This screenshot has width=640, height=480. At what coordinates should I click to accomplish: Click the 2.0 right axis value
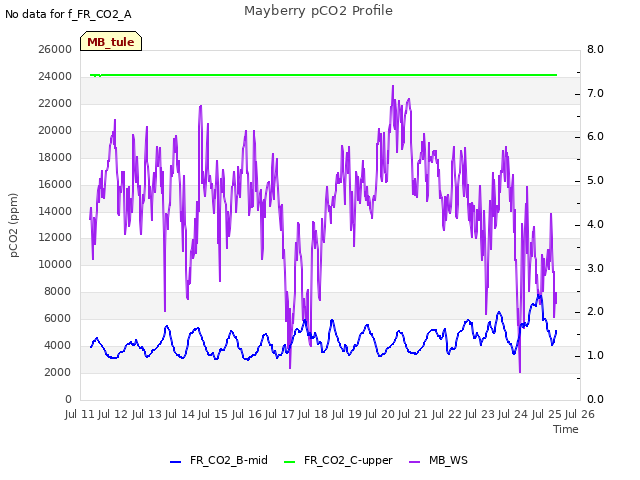[595, 312]
